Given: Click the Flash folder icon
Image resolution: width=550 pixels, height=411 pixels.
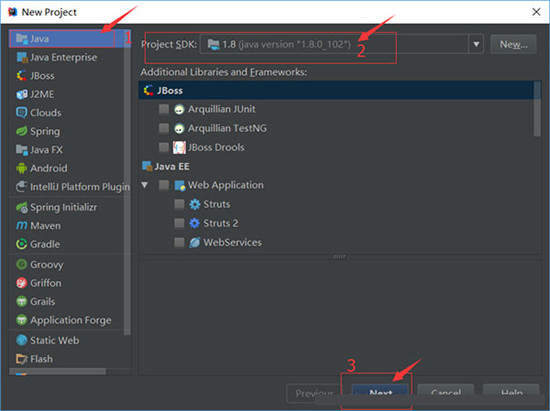Looking at the screenshot, I should [x=22, y=359].
